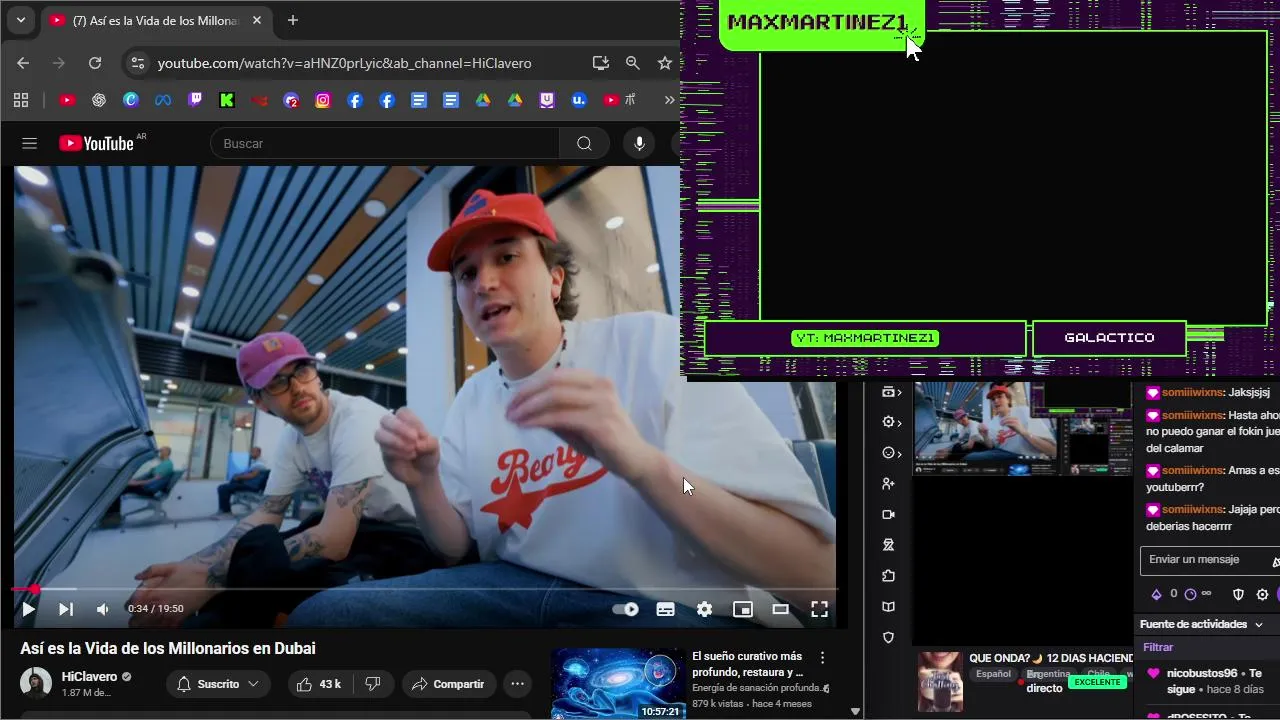Open a new browser tab
This screenshot has width=1280, height=720.
pos(292,20)
